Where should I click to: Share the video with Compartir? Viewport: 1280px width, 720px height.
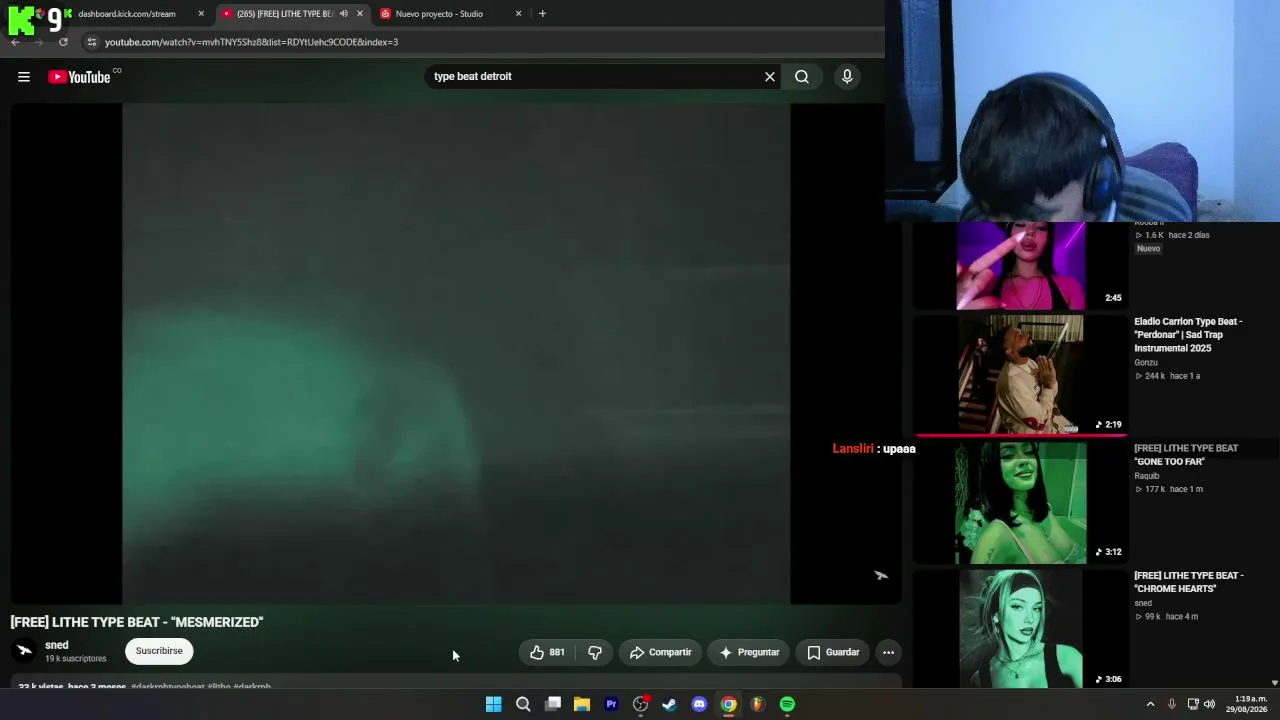660,652
